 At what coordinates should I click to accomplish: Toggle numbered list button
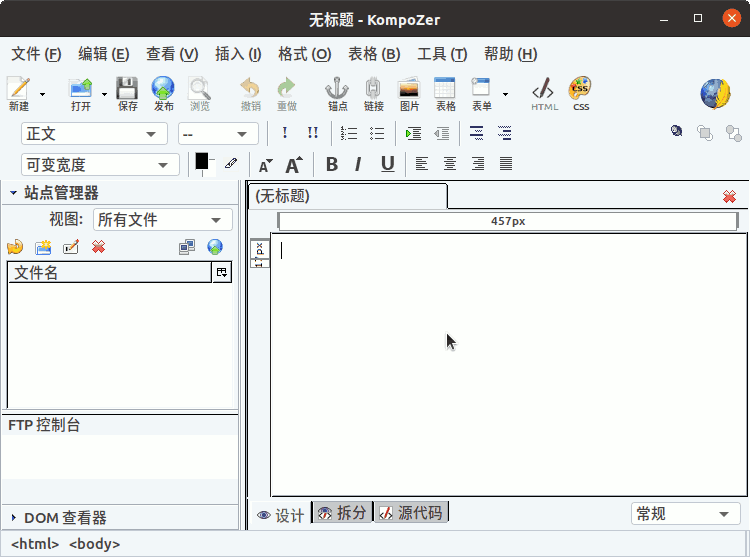(349, 133)
